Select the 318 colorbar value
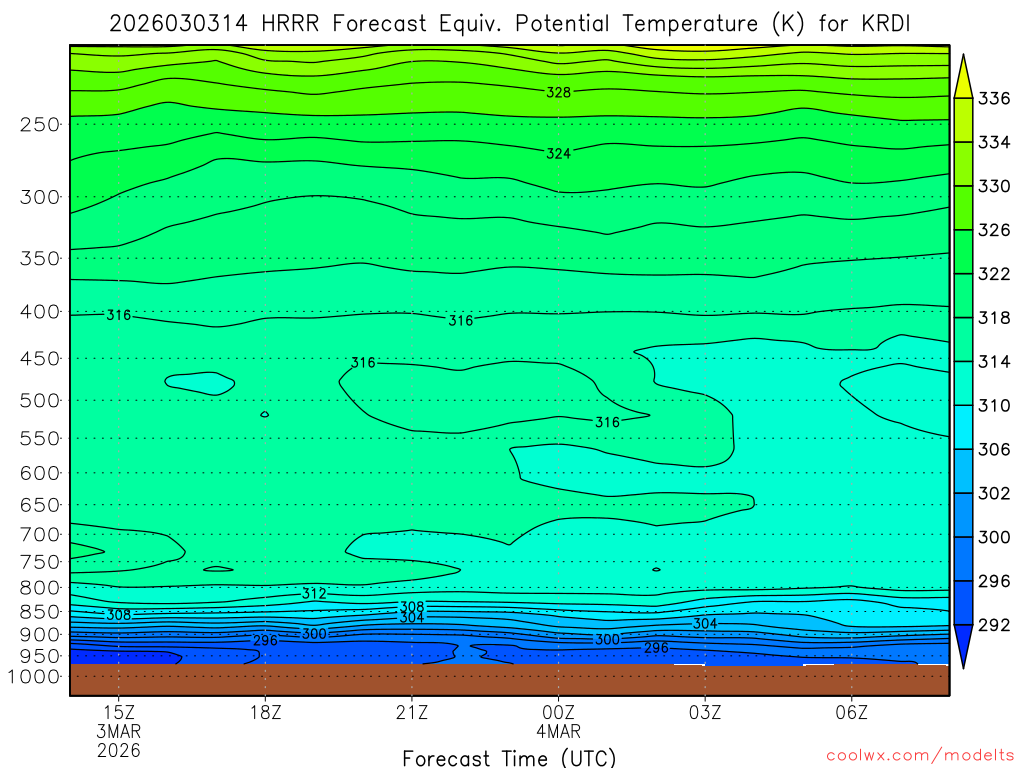Screen dimensions: 1024x768 click(994, 318)
